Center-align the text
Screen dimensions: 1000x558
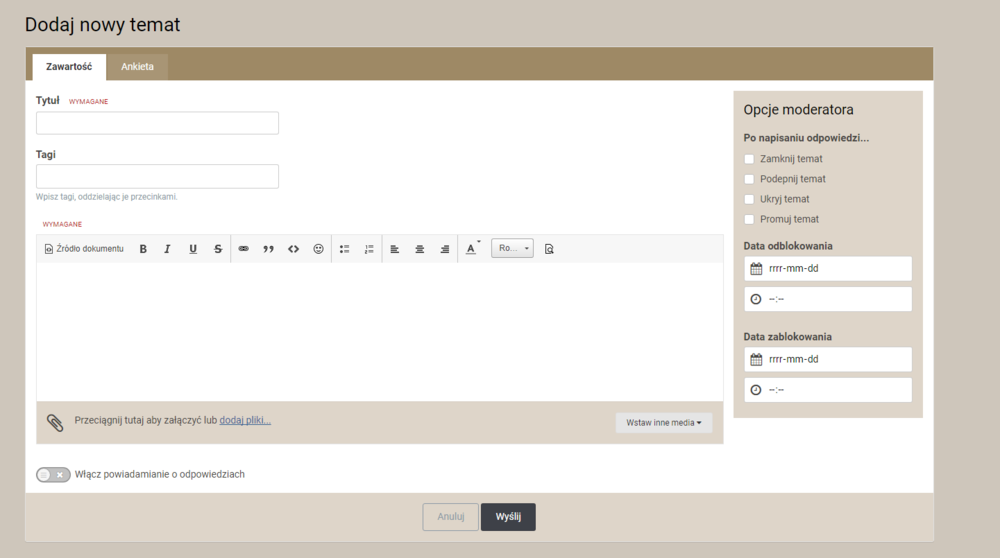click(x=420, y=249)
